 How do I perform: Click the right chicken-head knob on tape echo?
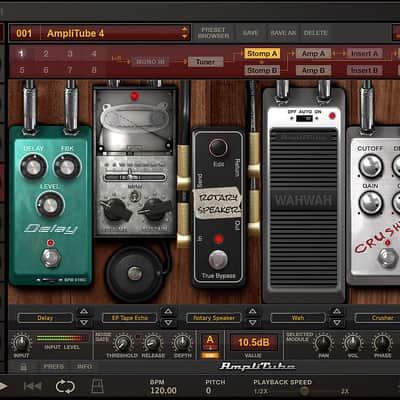point(154,209)
